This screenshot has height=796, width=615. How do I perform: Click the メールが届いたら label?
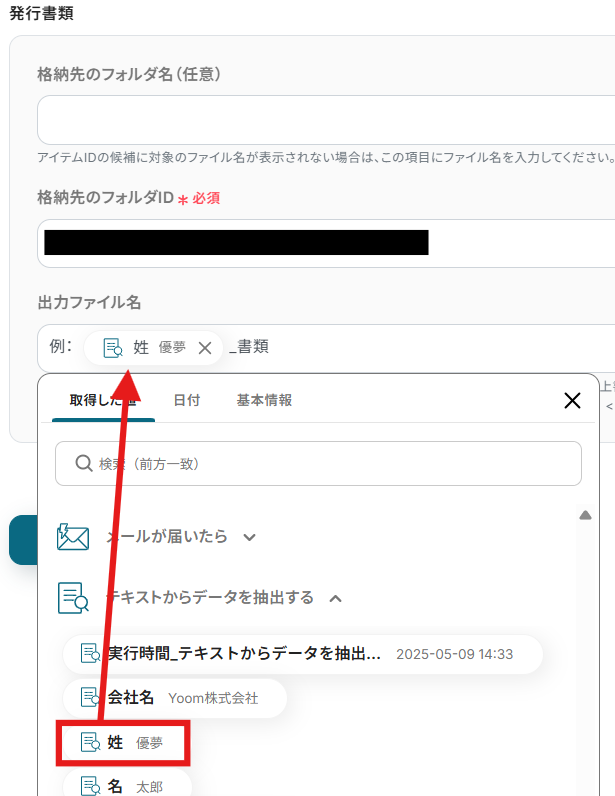point(167,537)
